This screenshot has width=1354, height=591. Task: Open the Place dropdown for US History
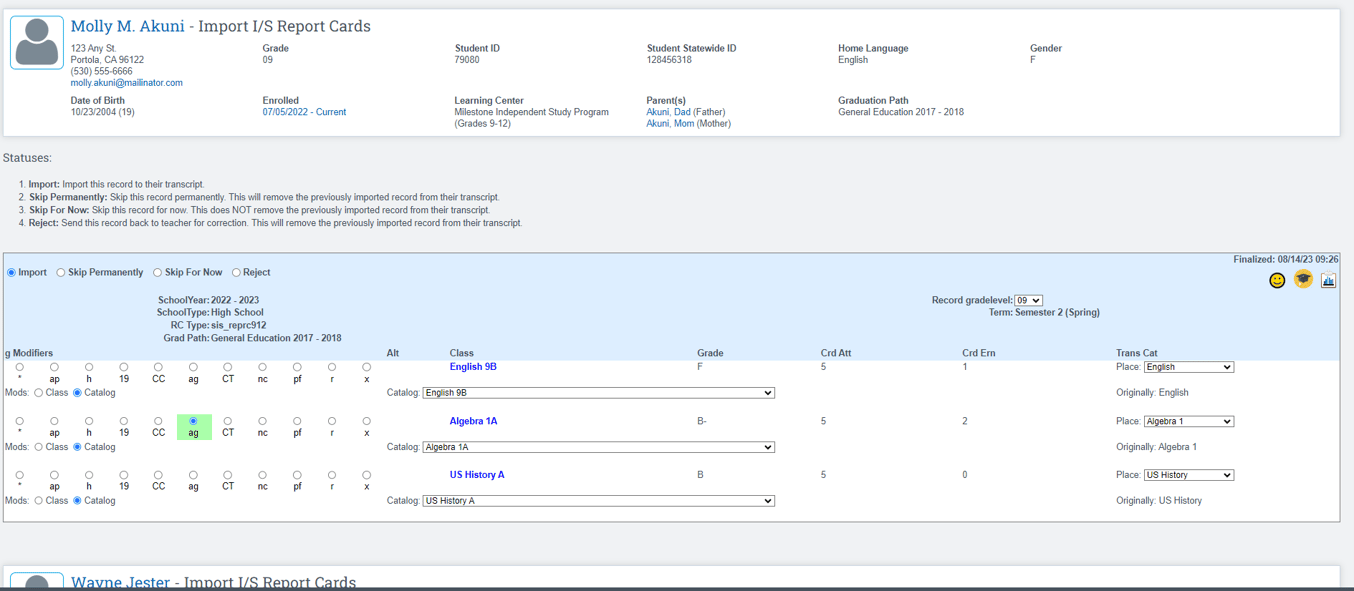[x=1188, y=474]
